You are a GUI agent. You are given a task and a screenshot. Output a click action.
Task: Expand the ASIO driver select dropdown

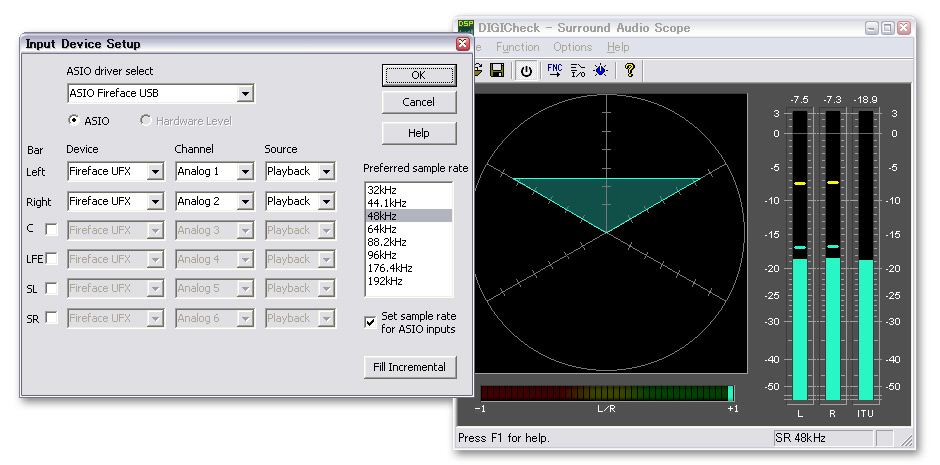coord(246,94)
